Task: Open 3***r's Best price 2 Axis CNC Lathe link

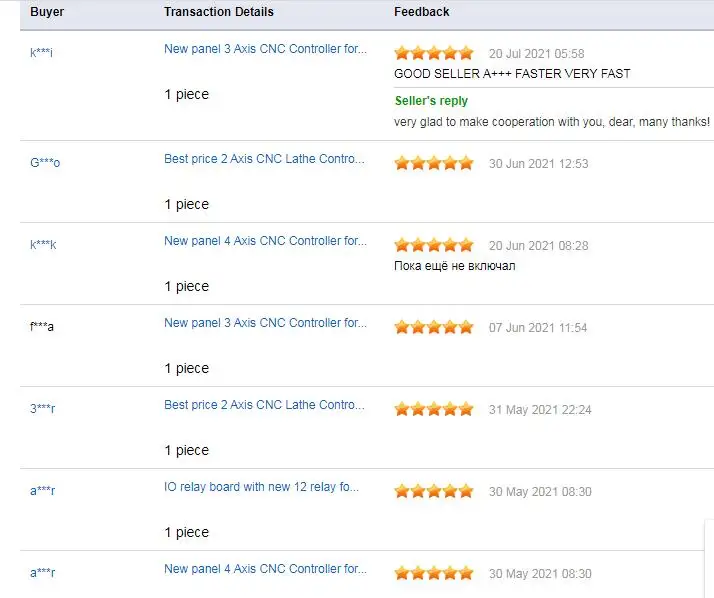Action: pyautogui.click(x=265, y=405)
